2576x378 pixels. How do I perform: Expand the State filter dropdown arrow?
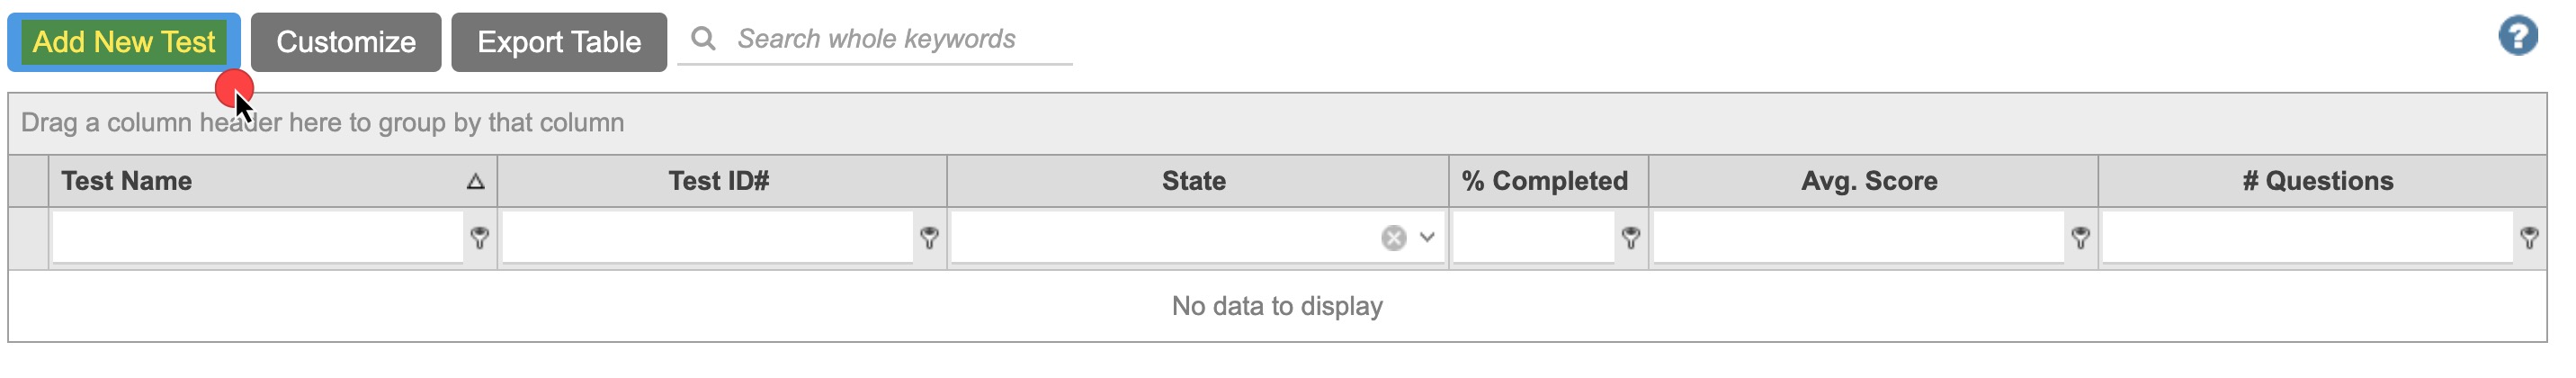click(x=1428, y=238)
